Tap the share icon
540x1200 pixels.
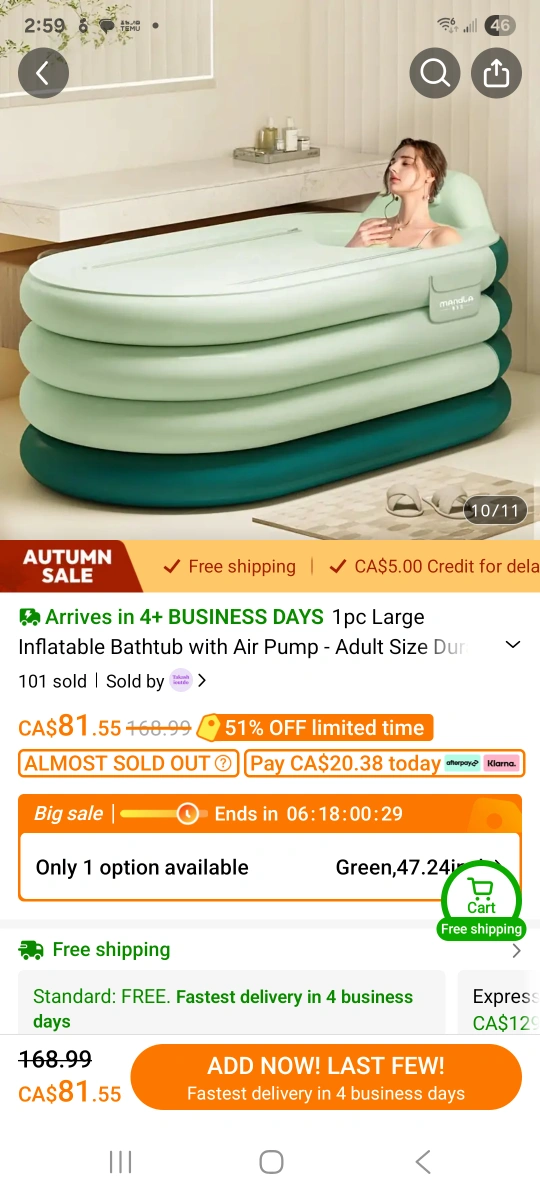click(x=497, y=73)
